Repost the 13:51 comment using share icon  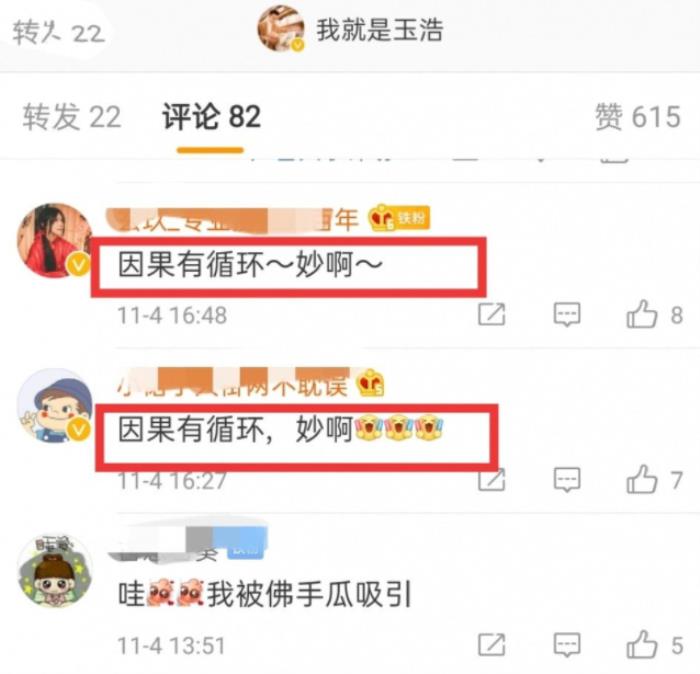(x=492, y=645)
